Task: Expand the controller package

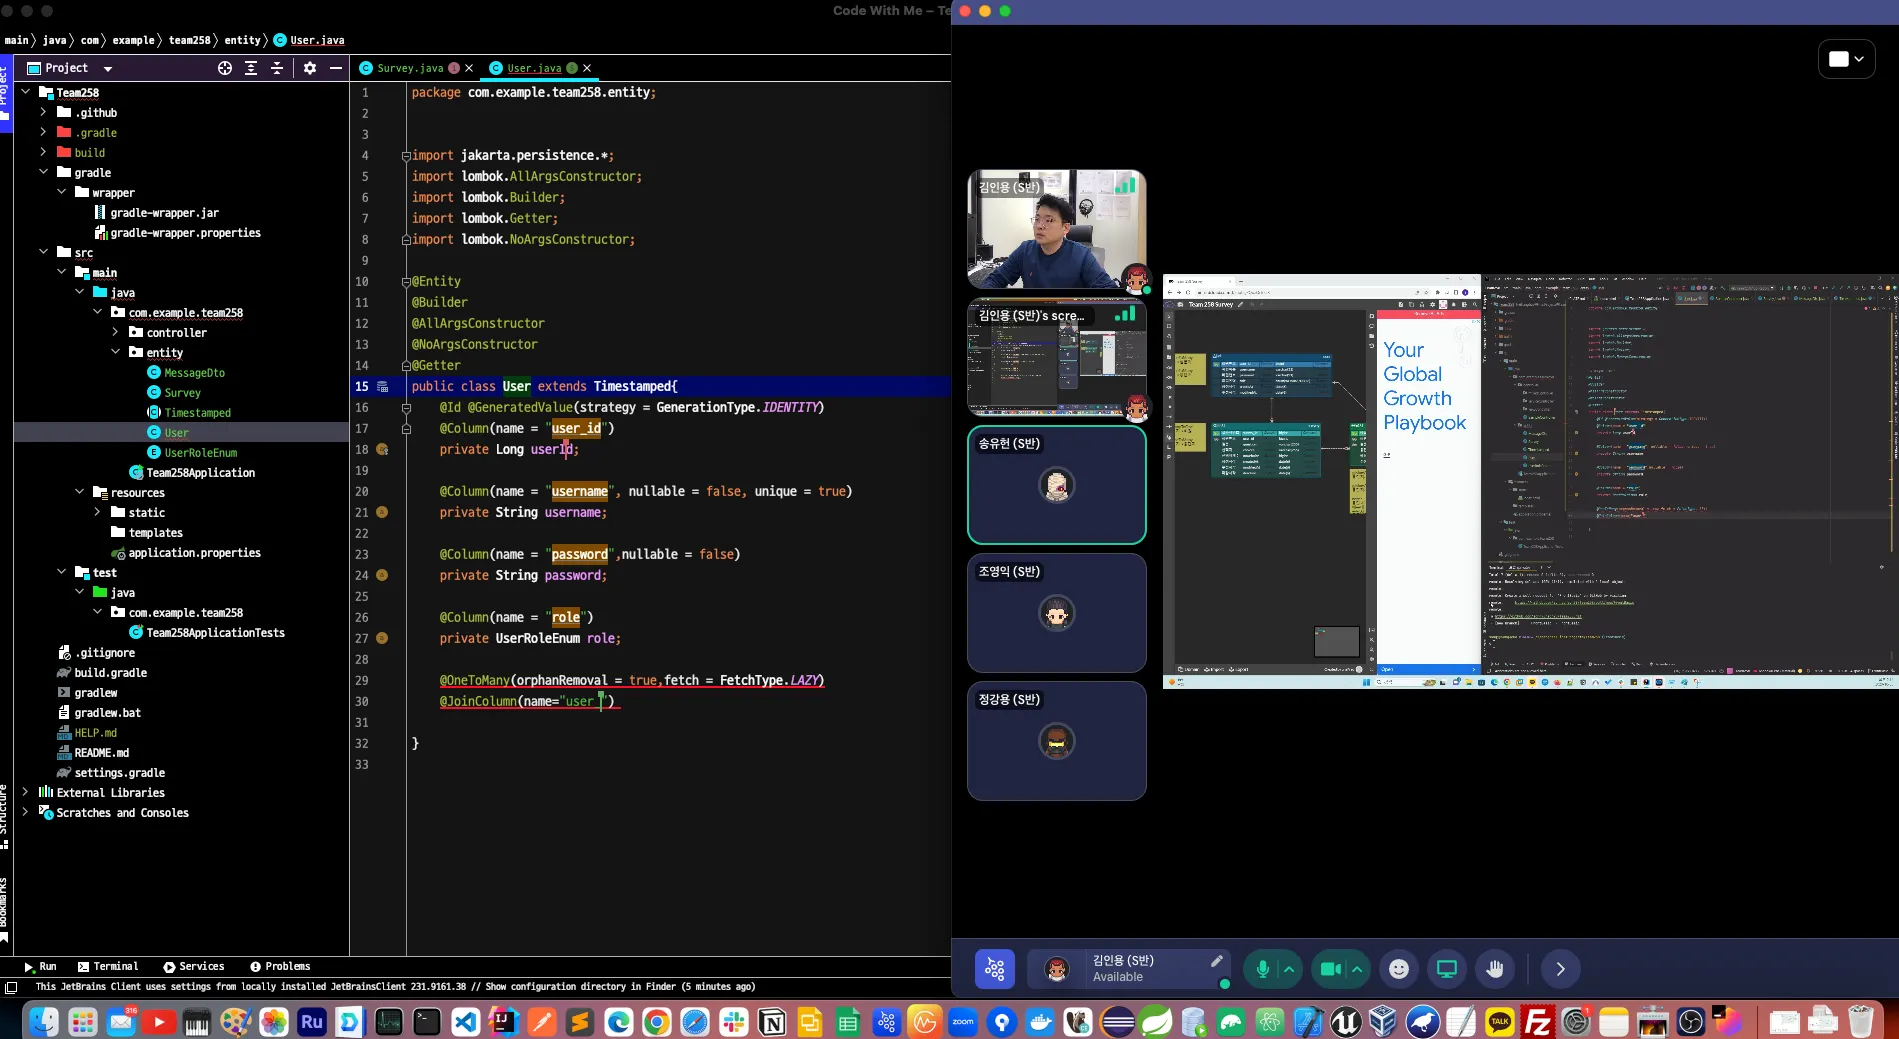Action: 115,332
